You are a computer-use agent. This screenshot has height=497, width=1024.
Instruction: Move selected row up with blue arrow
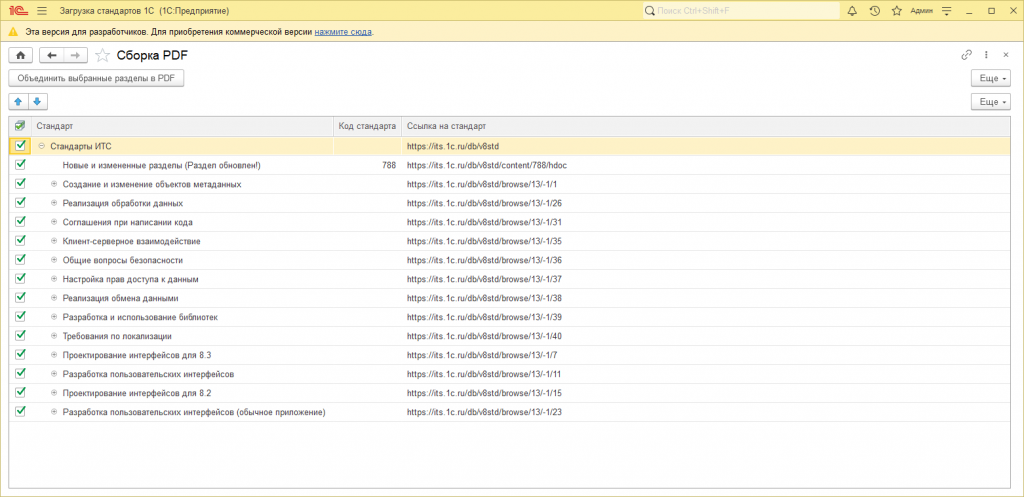point(18,101)
